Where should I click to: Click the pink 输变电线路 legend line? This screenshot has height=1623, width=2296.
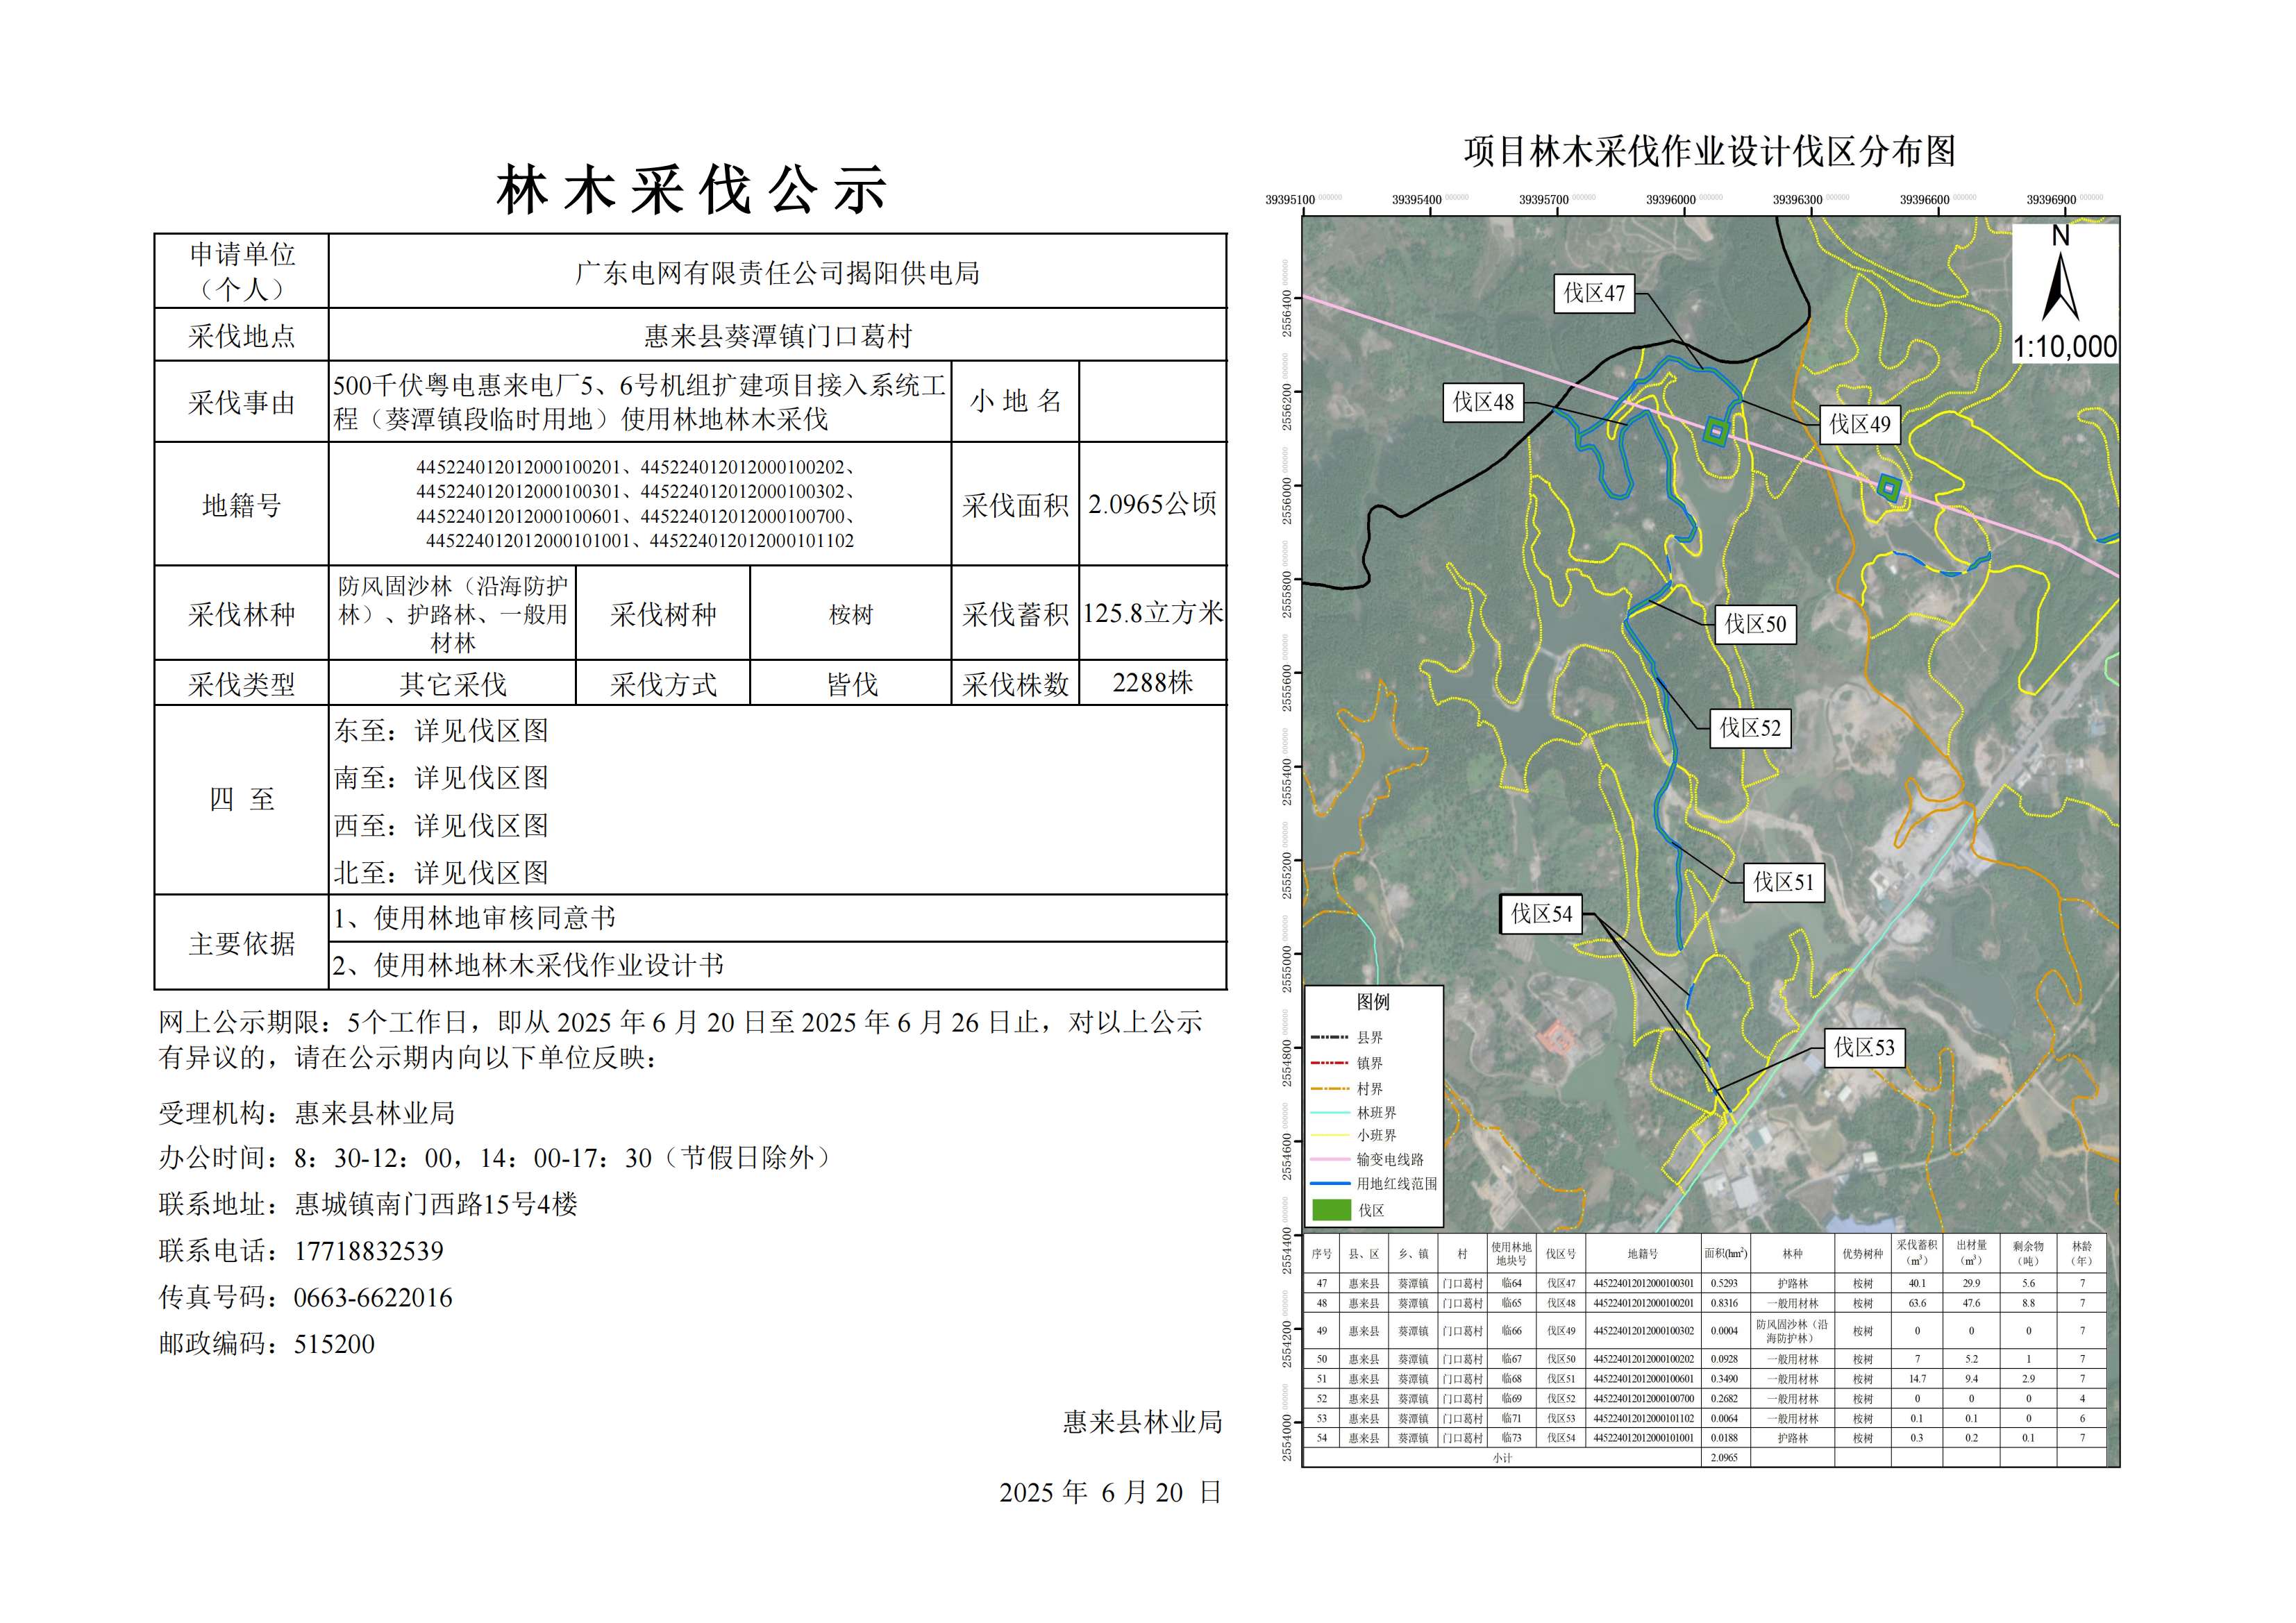1331,1159
